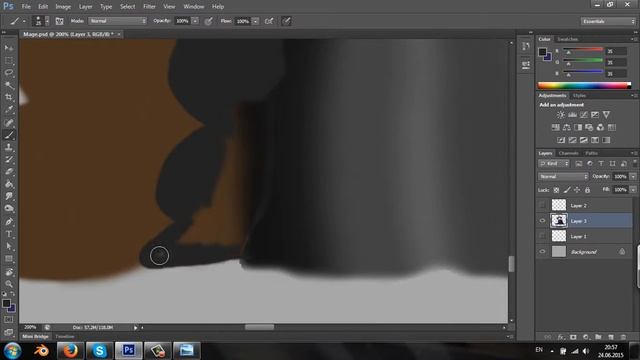
Task: Select the Crop tool
Action: 9,97
